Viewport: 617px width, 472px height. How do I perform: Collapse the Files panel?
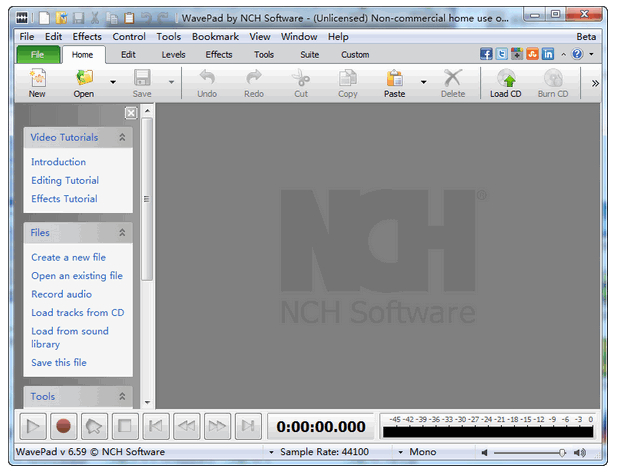pyautogui.click(x=122, y=232)
